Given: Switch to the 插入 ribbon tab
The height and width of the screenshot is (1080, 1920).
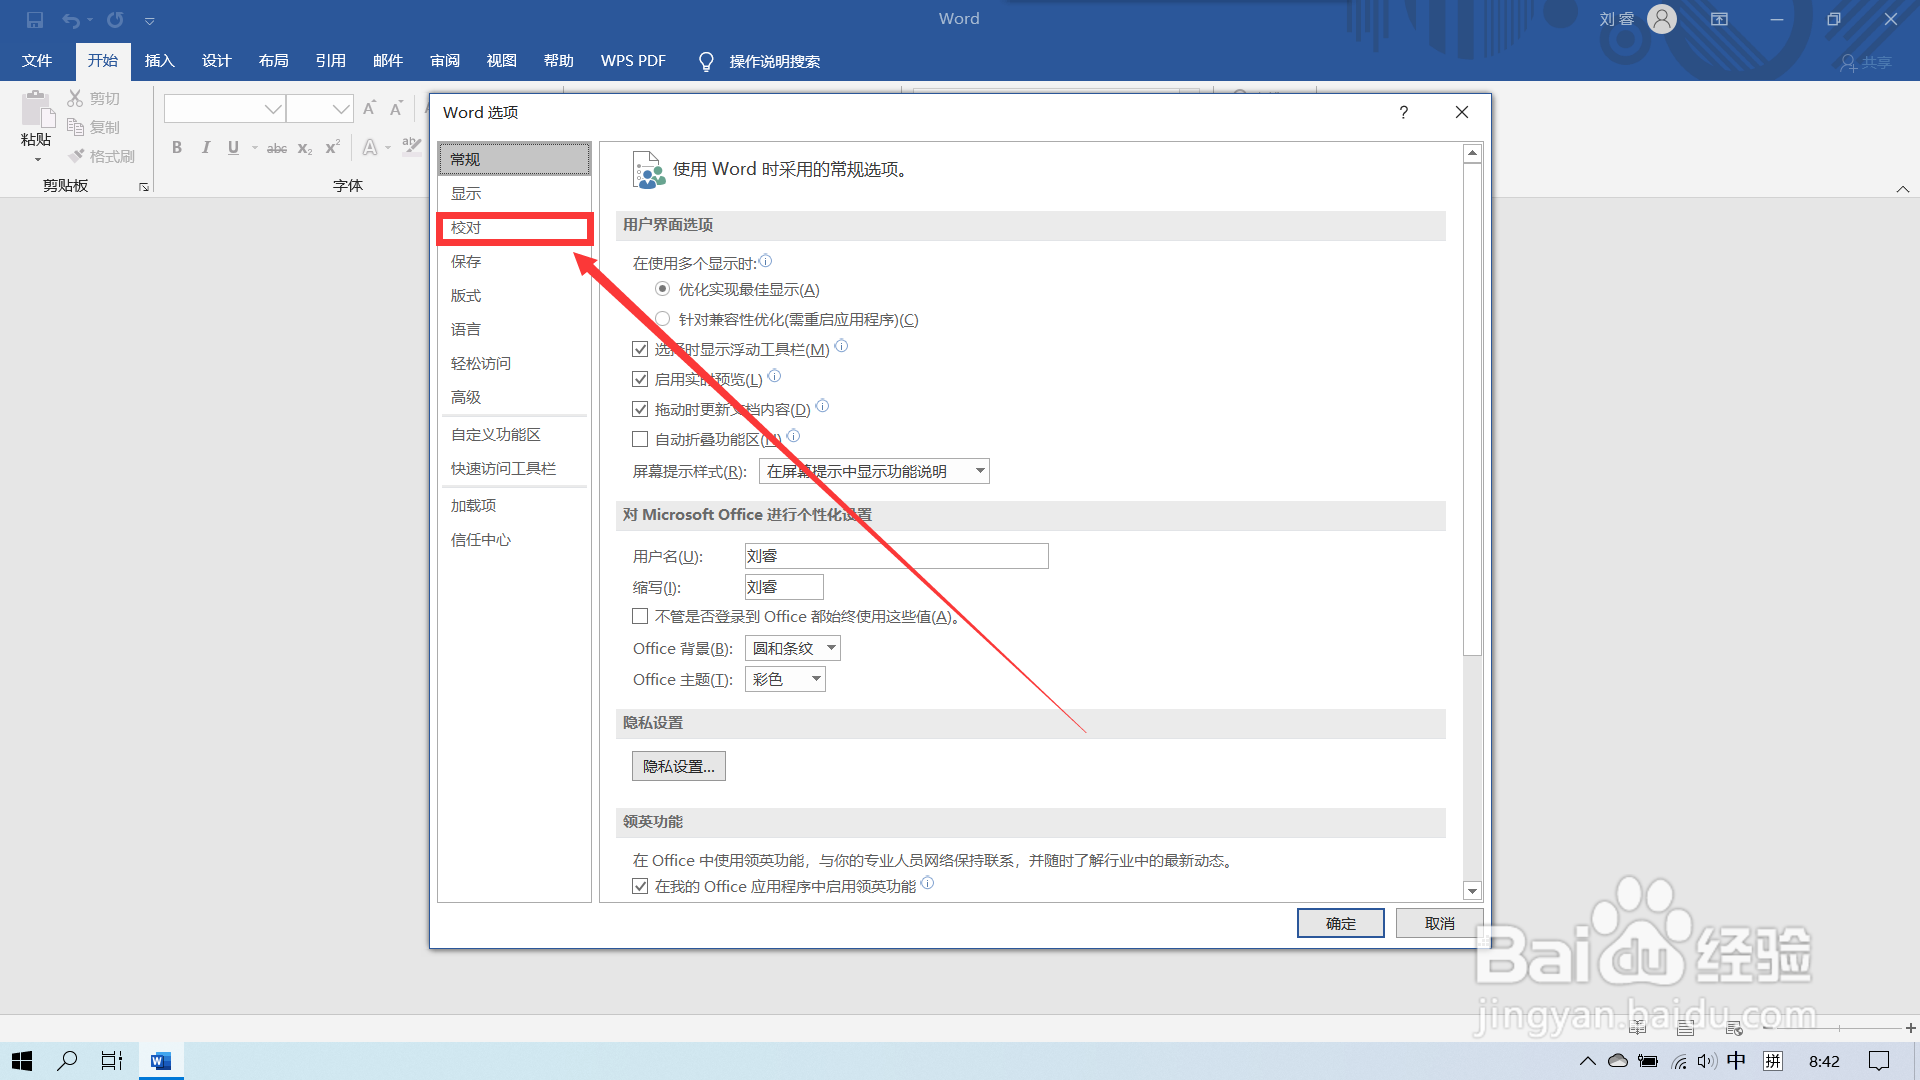Looking at the screenshot, I should click(x=160, y=61).
